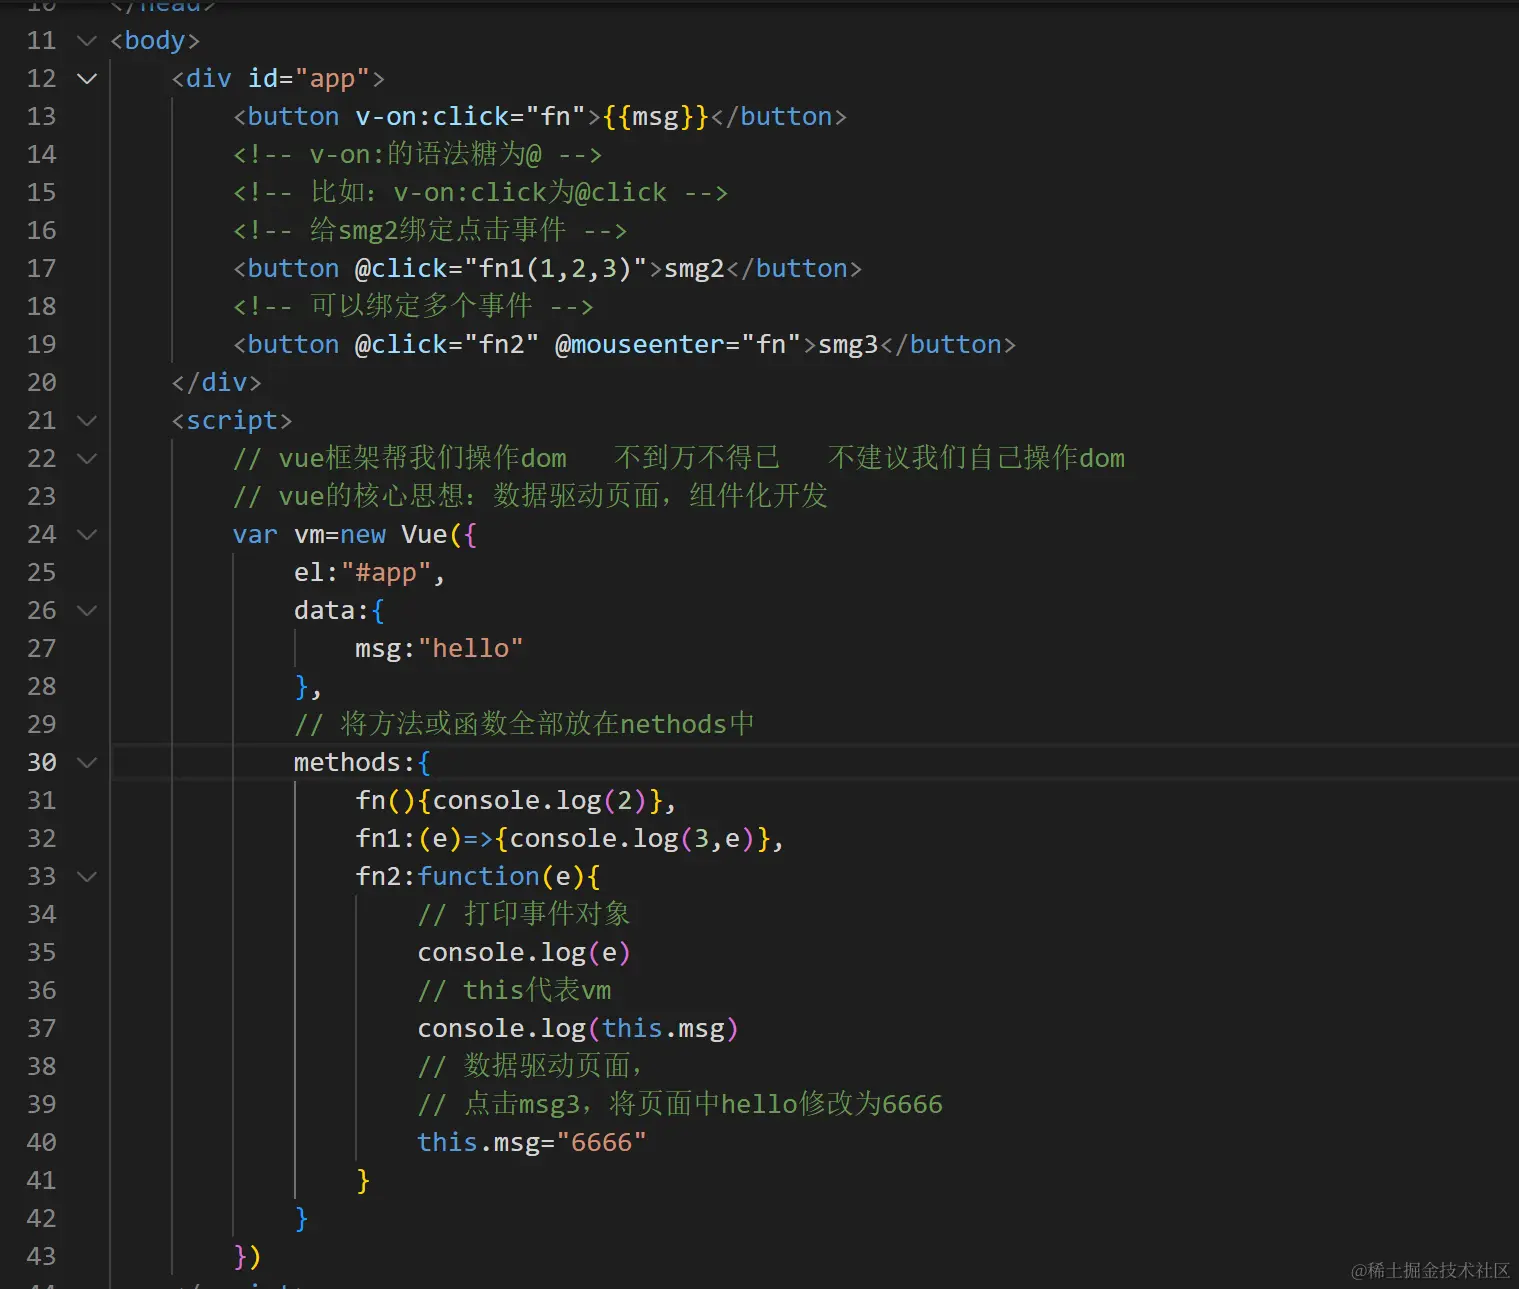This screenshot has width=1519, height=1289.
Task: Click line number 28 in the gutter
Action: pos(42,687)
